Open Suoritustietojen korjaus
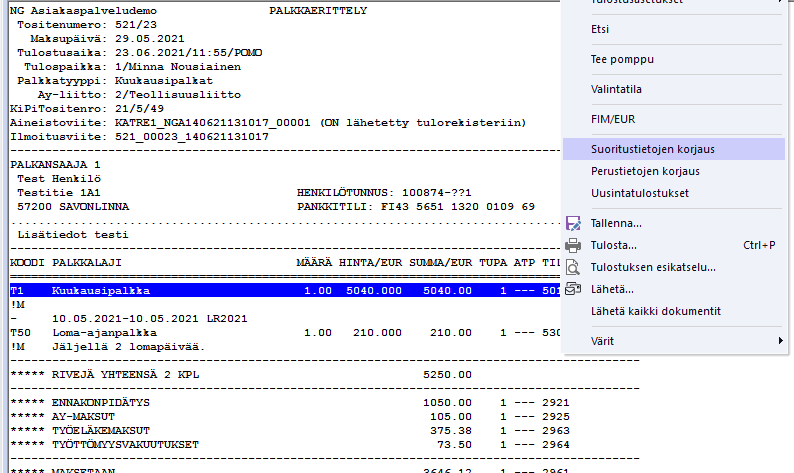794x473 pixels. coord(653,149)
